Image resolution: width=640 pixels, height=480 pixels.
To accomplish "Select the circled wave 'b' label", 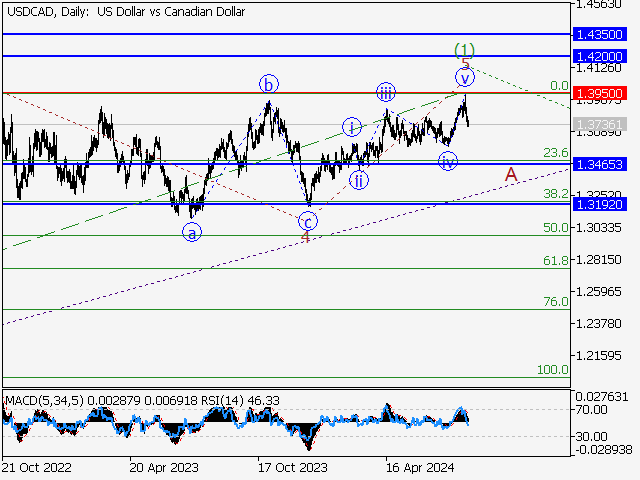I will point(269,85).
